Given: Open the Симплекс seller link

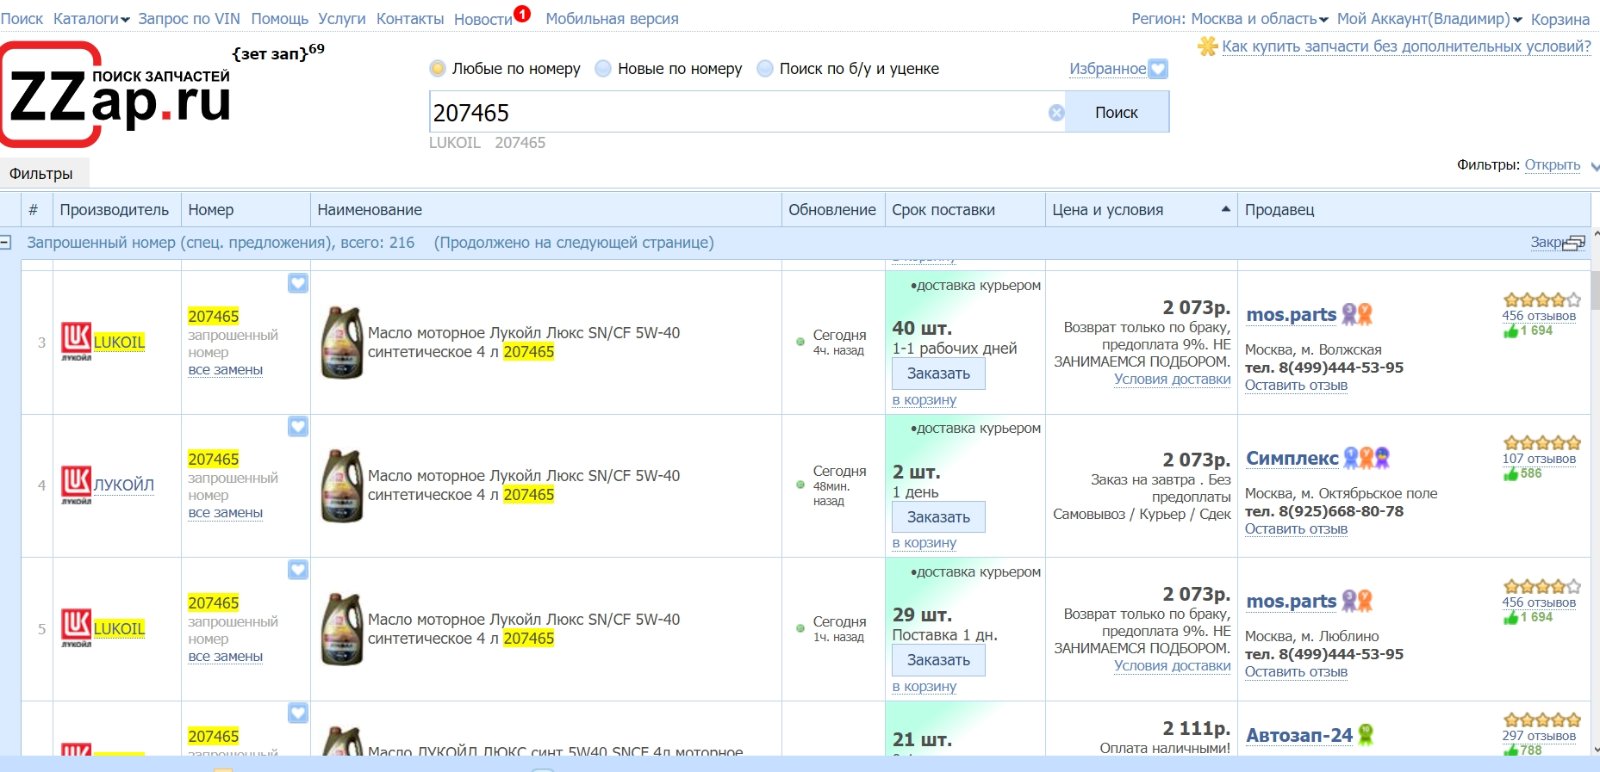Looking at the screenshot, I should point(1292,458).
